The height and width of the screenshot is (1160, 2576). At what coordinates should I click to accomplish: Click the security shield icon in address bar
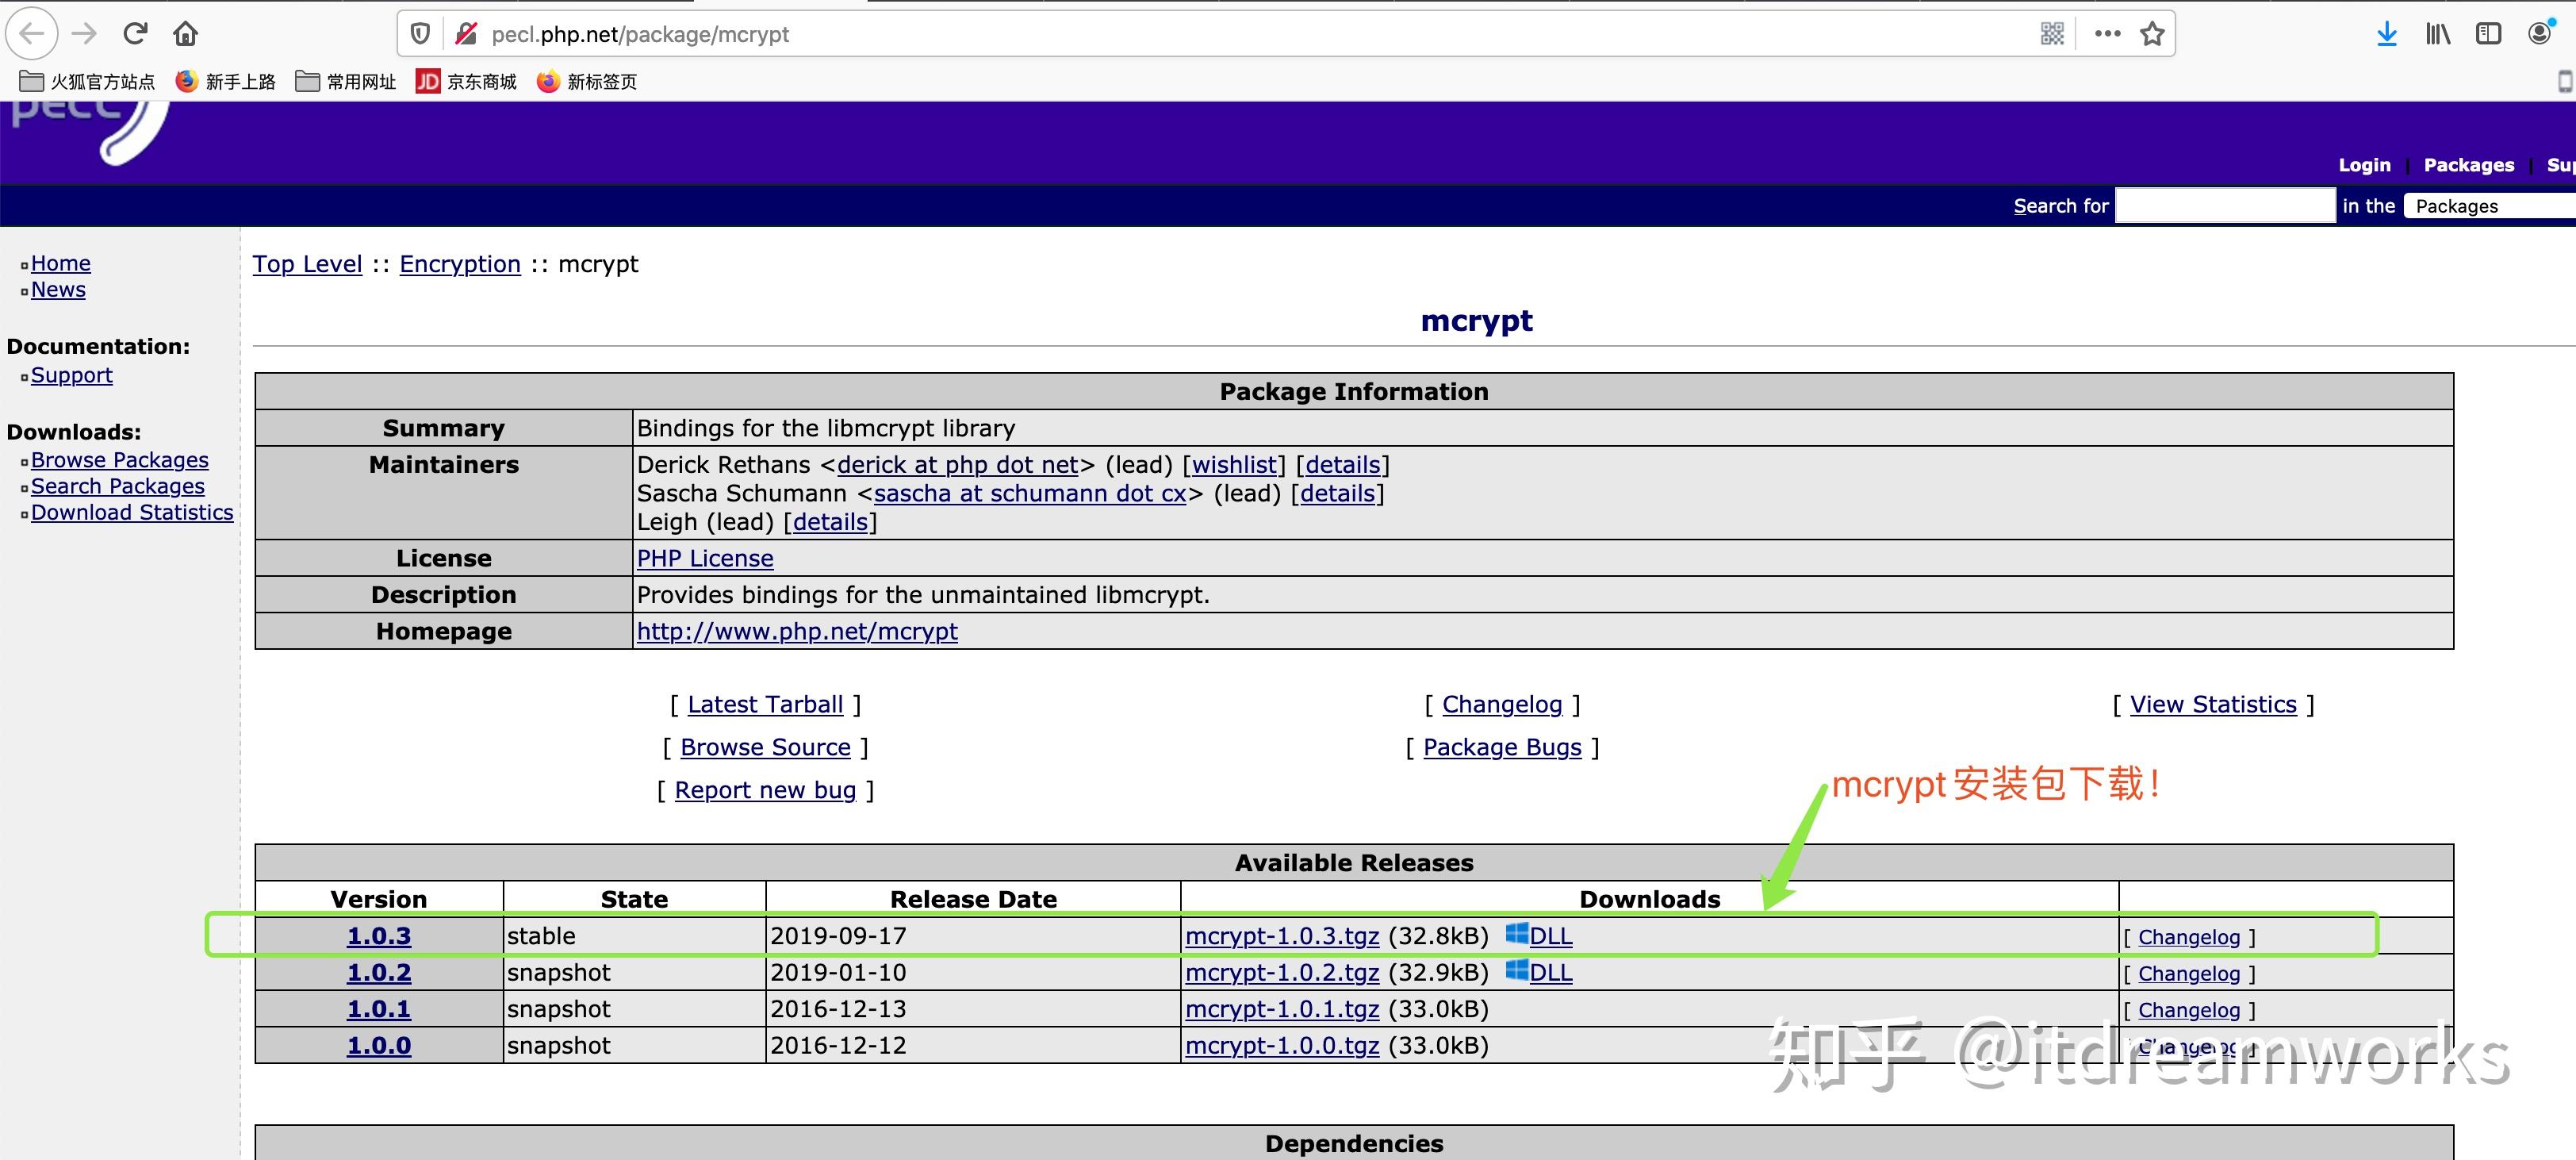point(424,33)
